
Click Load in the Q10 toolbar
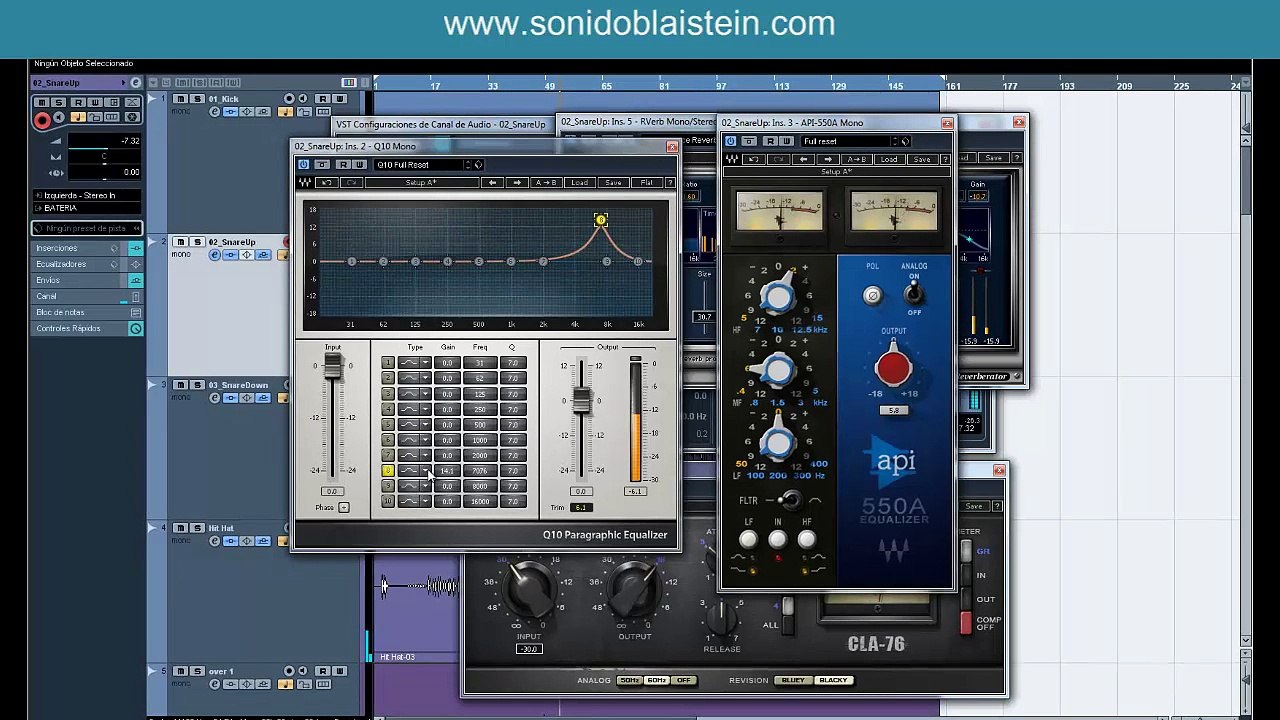[579, 183]
